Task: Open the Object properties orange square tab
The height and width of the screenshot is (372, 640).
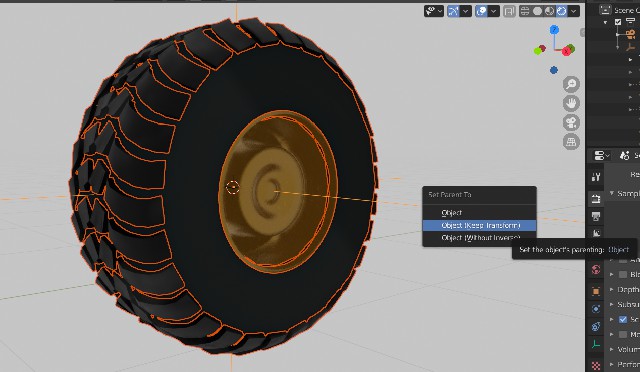Action: tap(596, 291)
